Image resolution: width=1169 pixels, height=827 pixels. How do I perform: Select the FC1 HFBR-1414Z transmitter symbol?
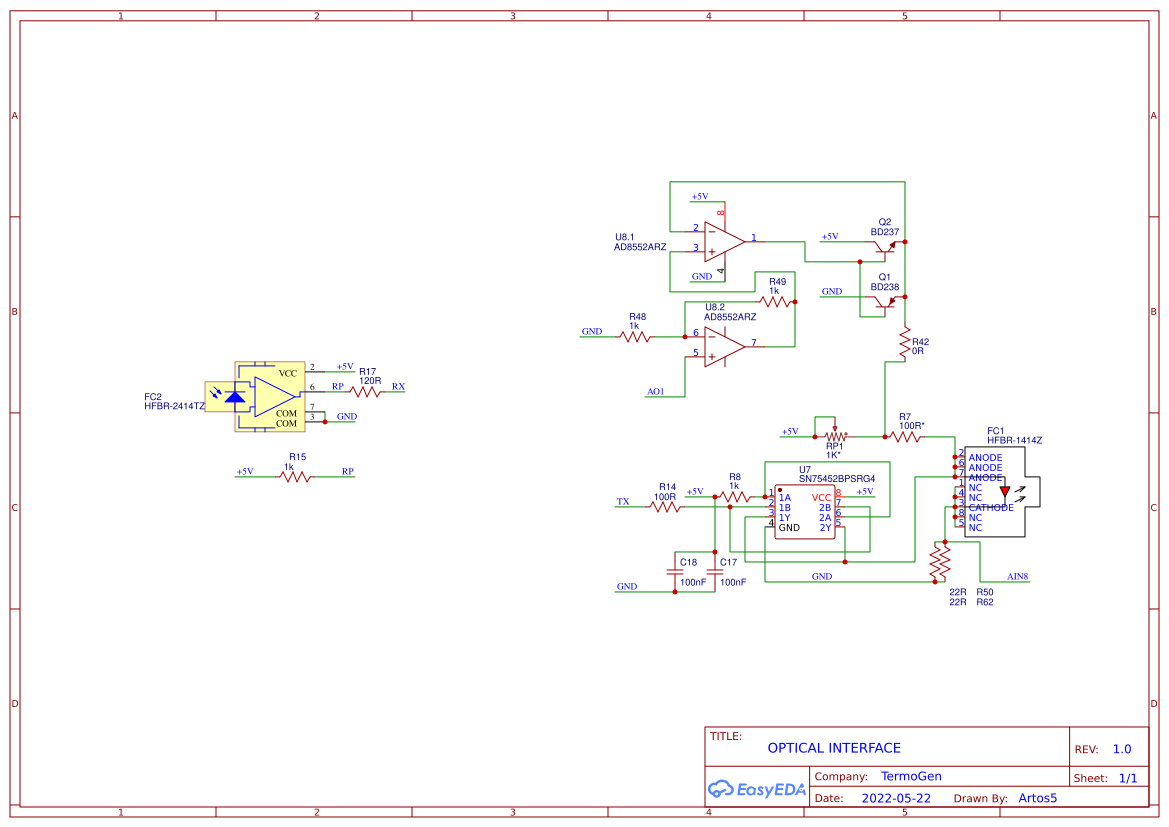pyautogui.click(x=995, y=490)
